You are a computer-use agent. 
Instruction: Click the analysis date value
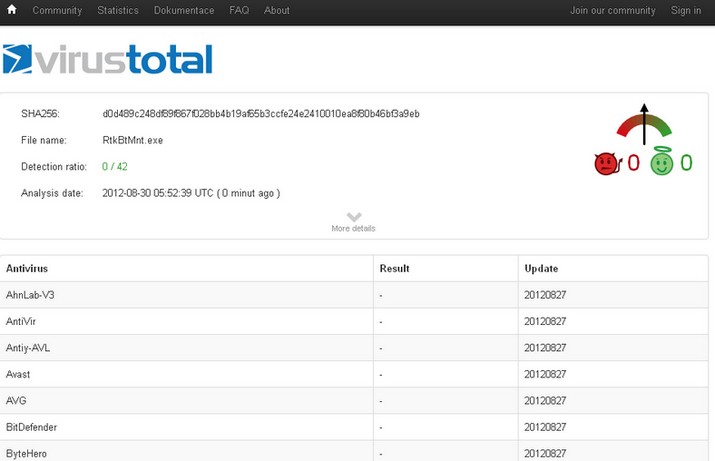(191, 193)
